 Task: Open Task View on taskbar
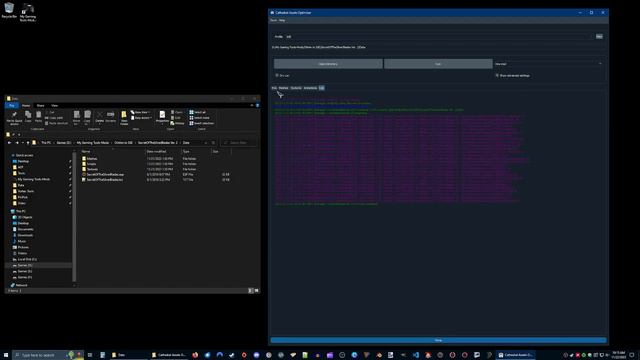90,355
